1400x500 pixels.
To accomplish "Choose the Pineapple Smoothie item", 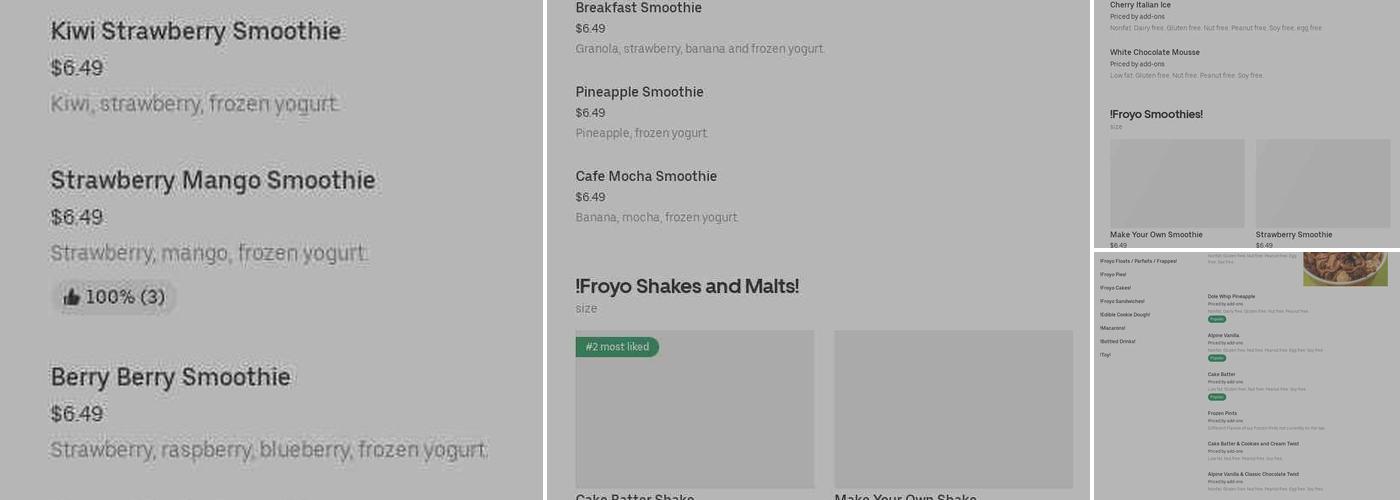I will pyautogui.click(x=639, y=92).
